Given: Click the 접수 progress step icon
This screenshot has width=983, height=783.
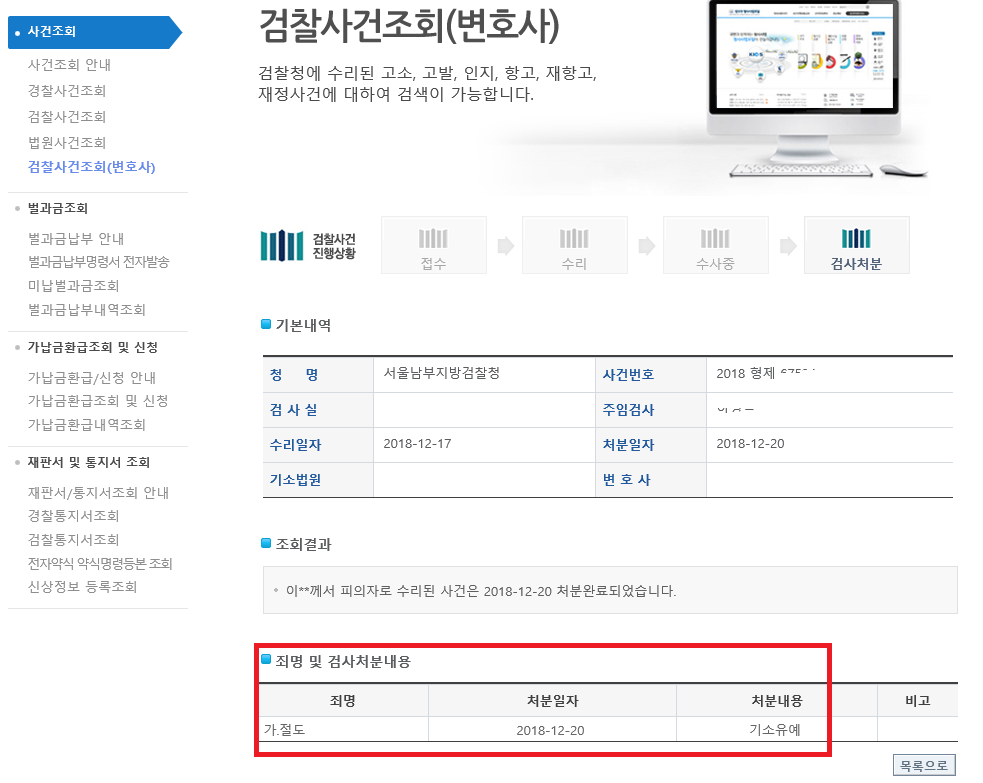Looking at the screenshot, I should coord(433,240).
